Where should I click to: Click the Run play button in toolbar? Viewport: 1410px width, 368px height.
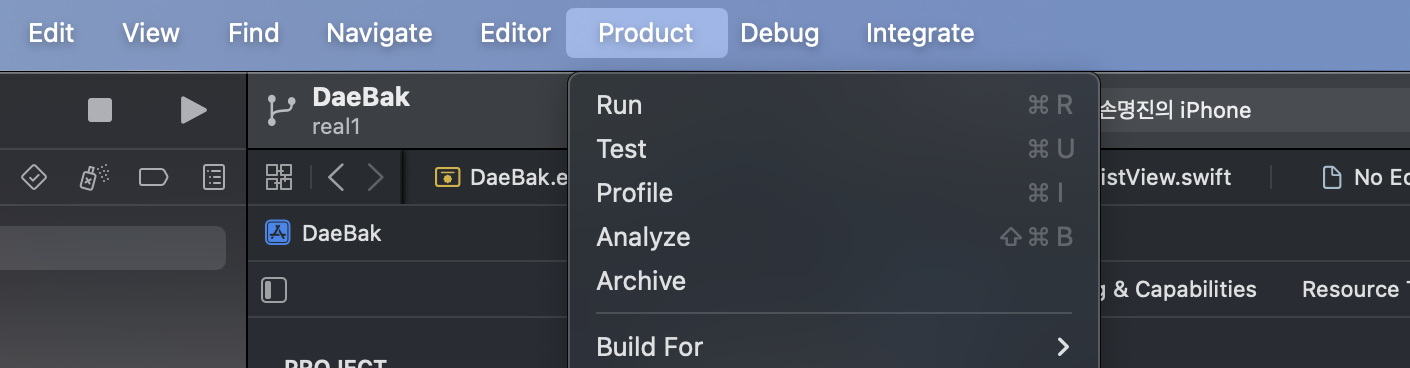(x=193, y=110)
